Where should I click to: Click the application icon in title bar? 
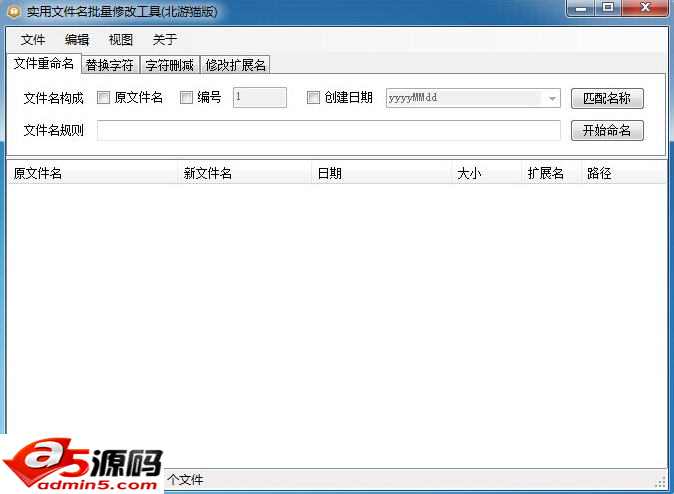[14, 12]
